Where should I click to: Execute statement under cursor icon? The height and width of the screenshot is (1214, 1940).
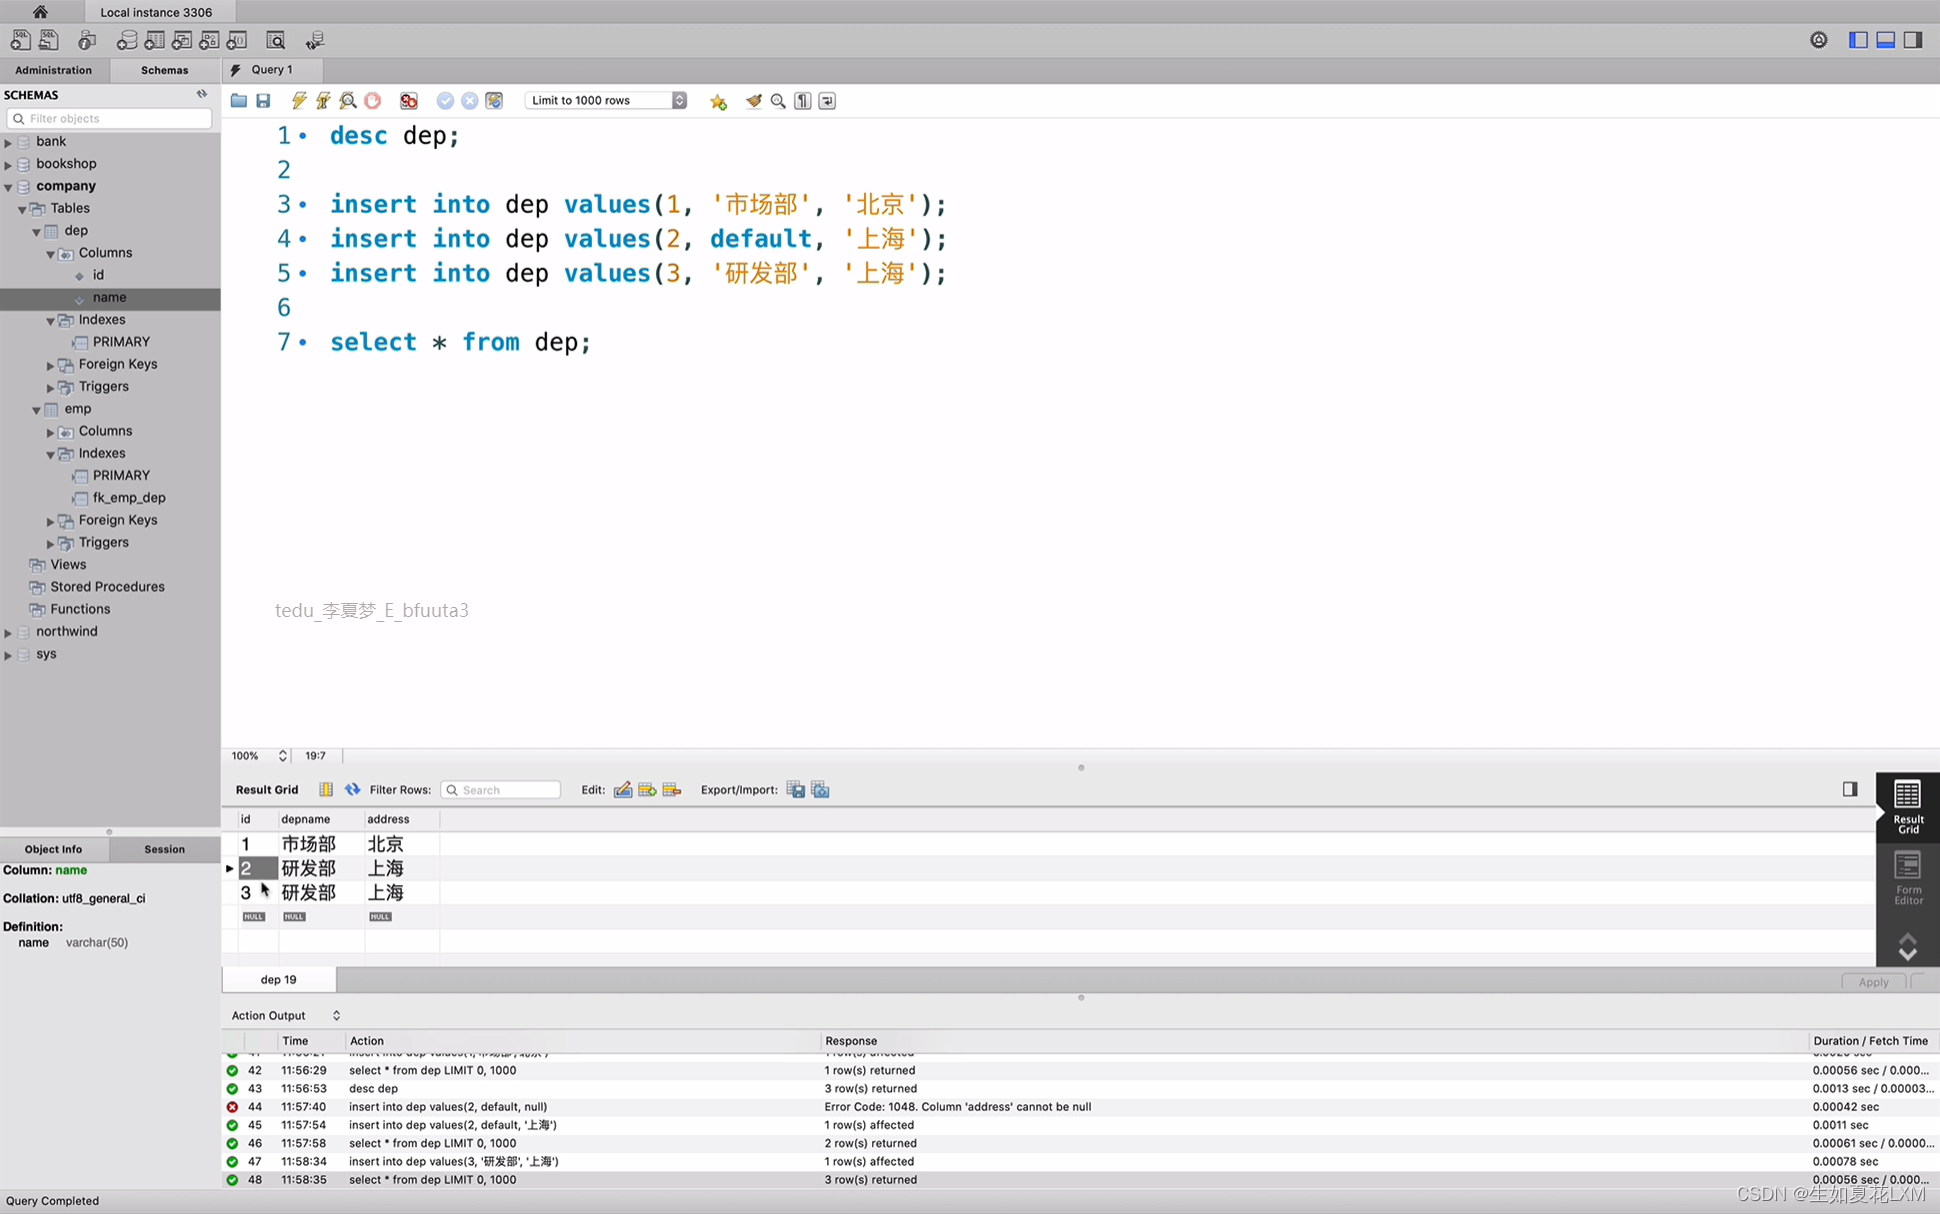point(323,101)
